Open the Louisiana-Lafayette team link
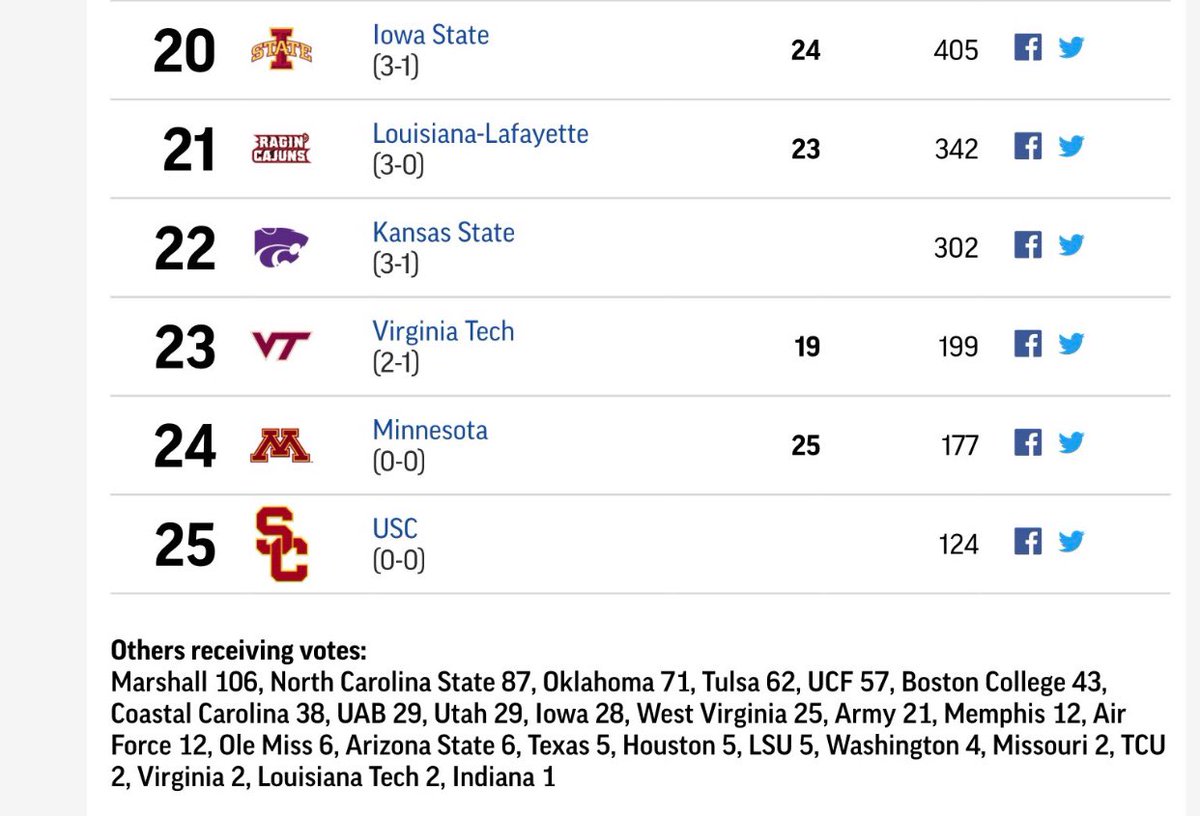 [x=481, y=133]
